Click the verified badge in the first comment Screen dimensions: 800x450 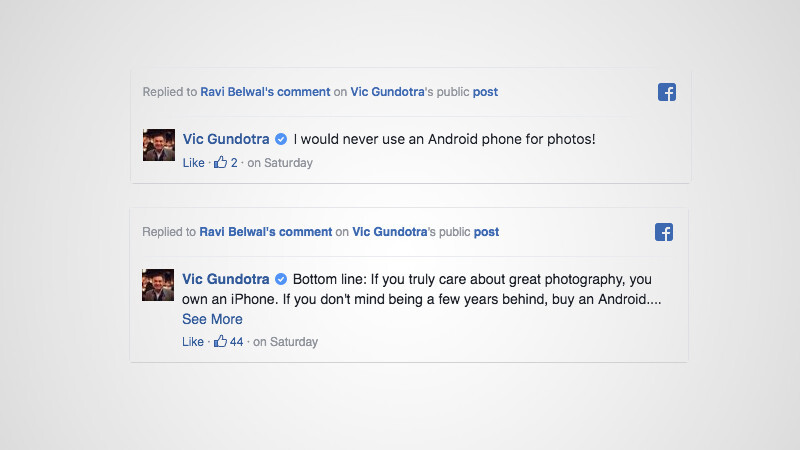tap(282, 139)
